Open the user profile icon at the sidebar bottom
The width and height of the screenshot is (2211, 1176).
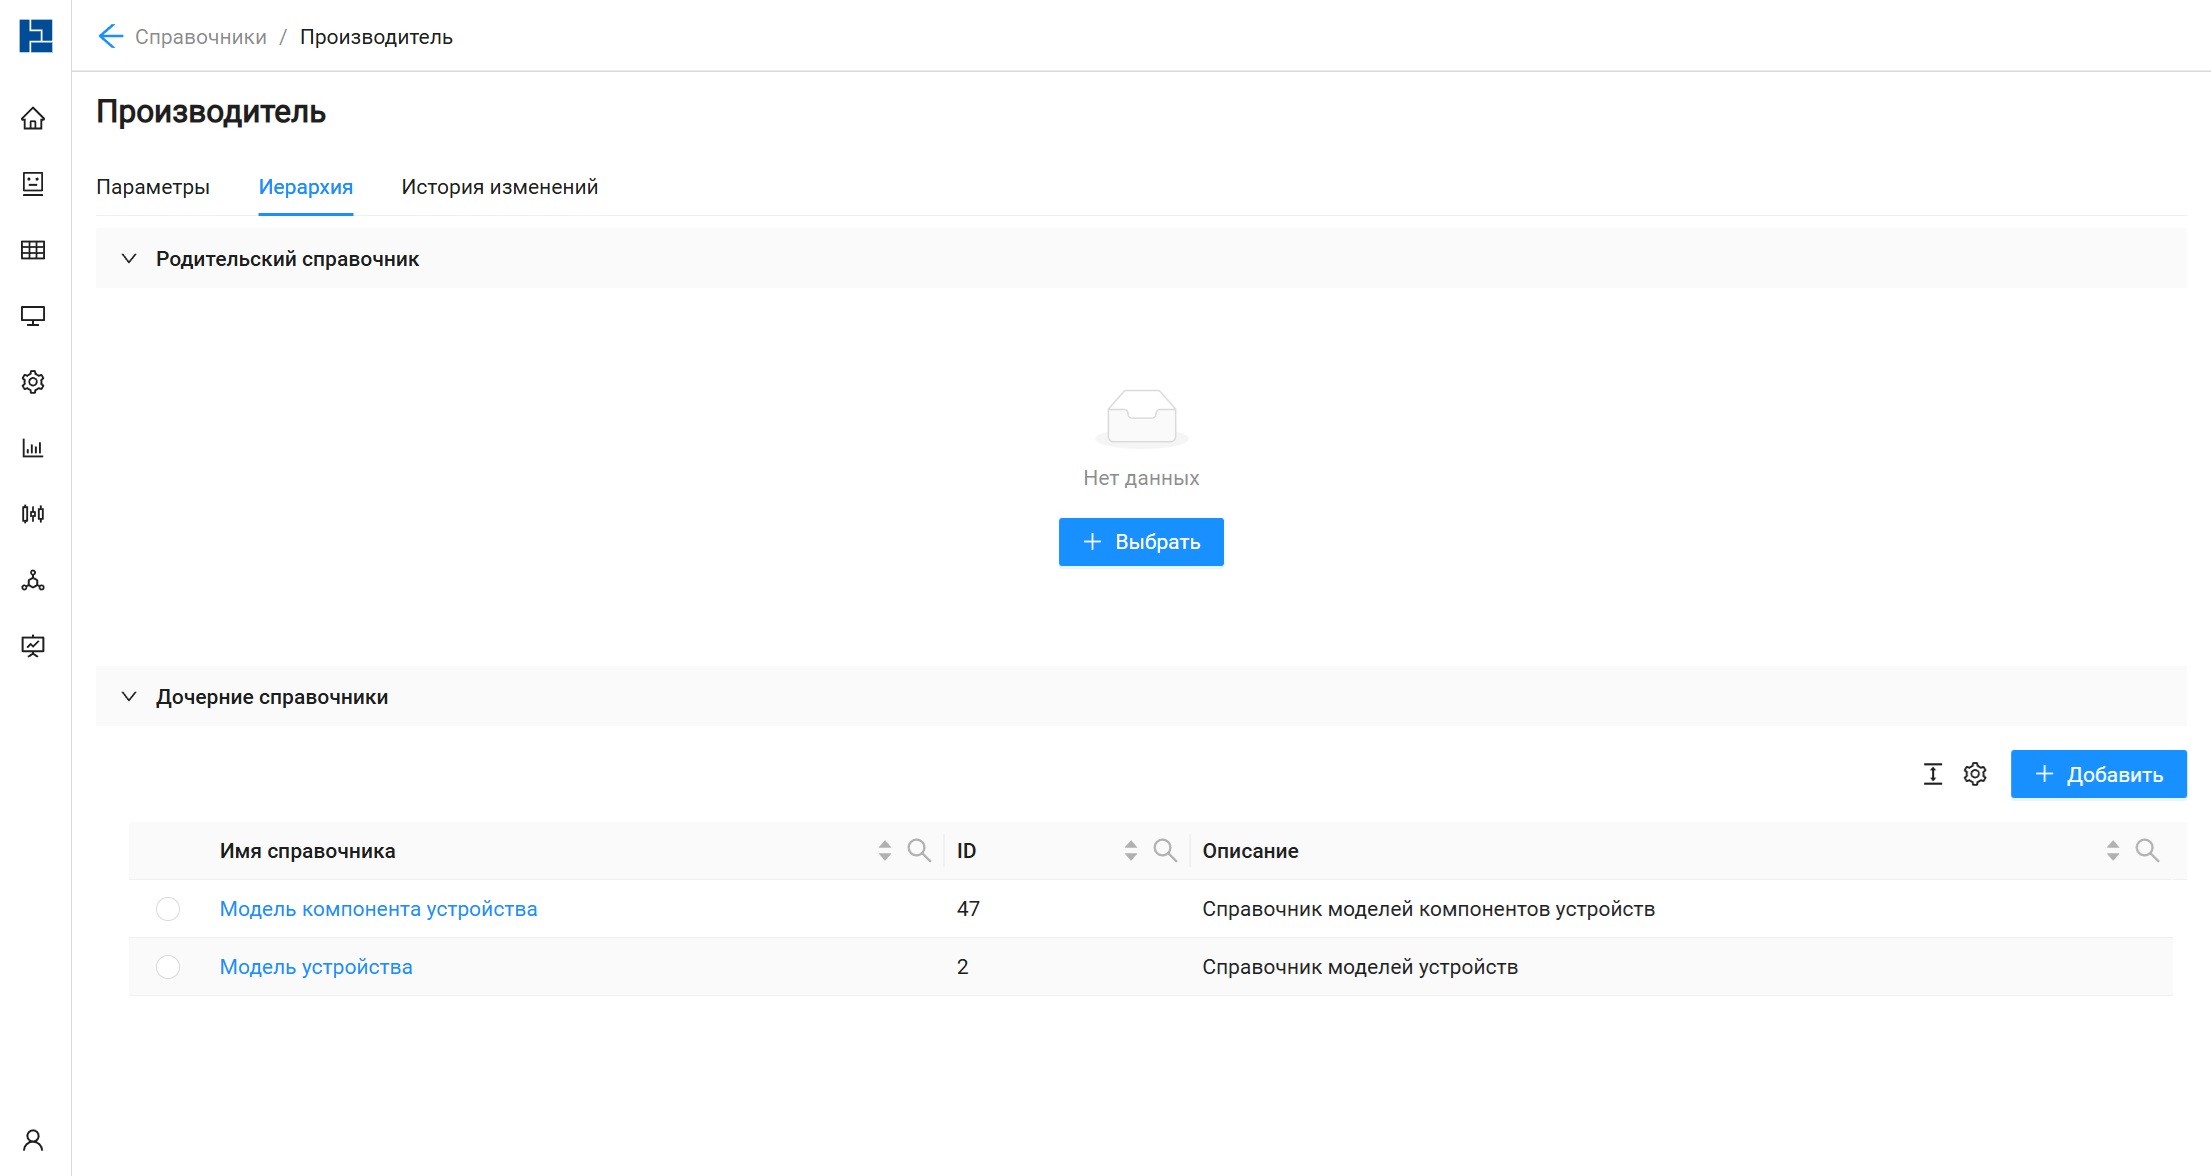click(33, 1140)
